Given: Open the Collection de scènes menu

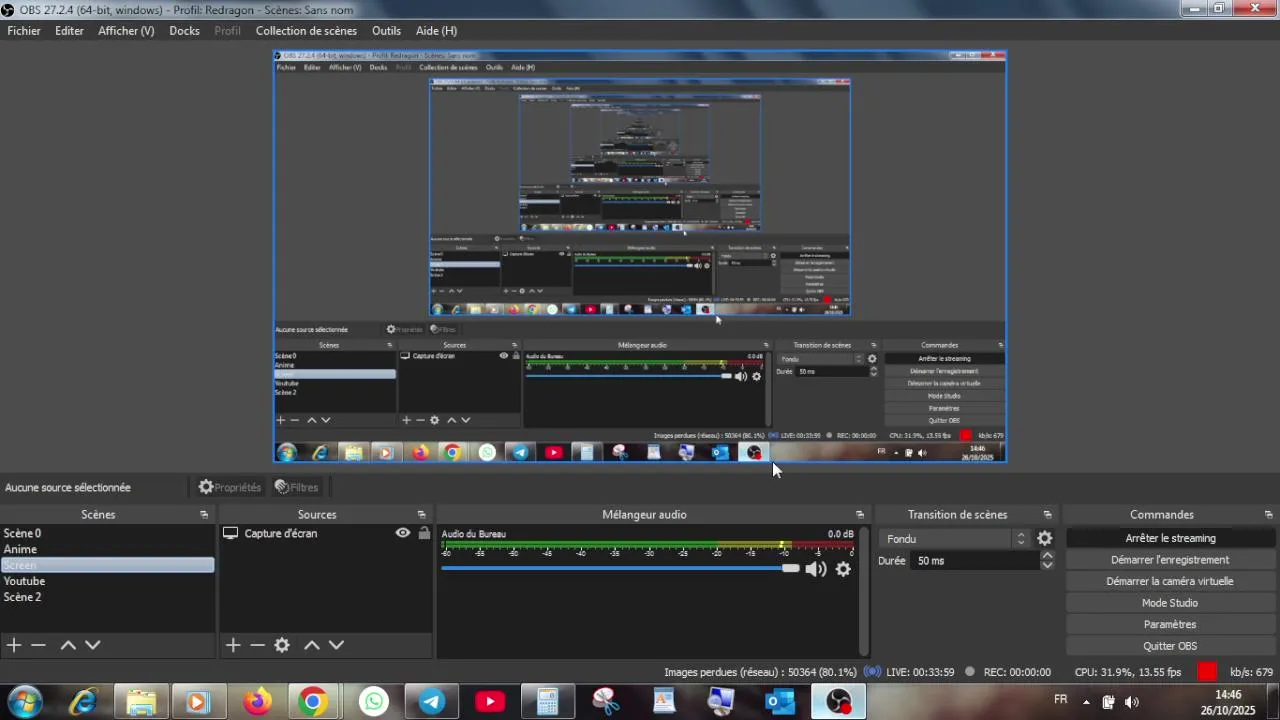Looking at the screenshot, I should point(306,31).
